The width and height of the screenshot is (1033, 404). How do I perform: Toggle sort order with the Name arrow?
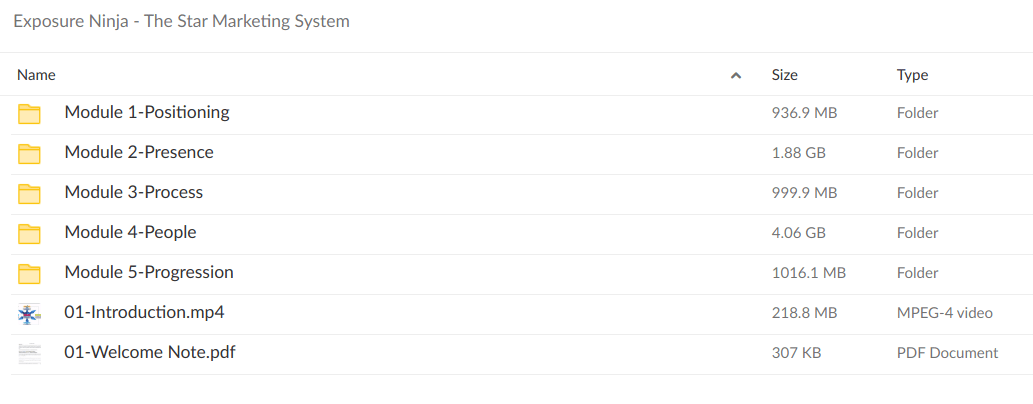736,75
